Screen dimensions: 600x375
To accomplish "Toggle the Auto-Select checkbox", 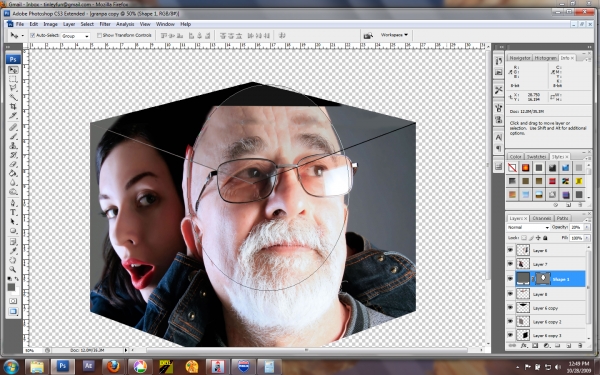I will coord(33,35).
